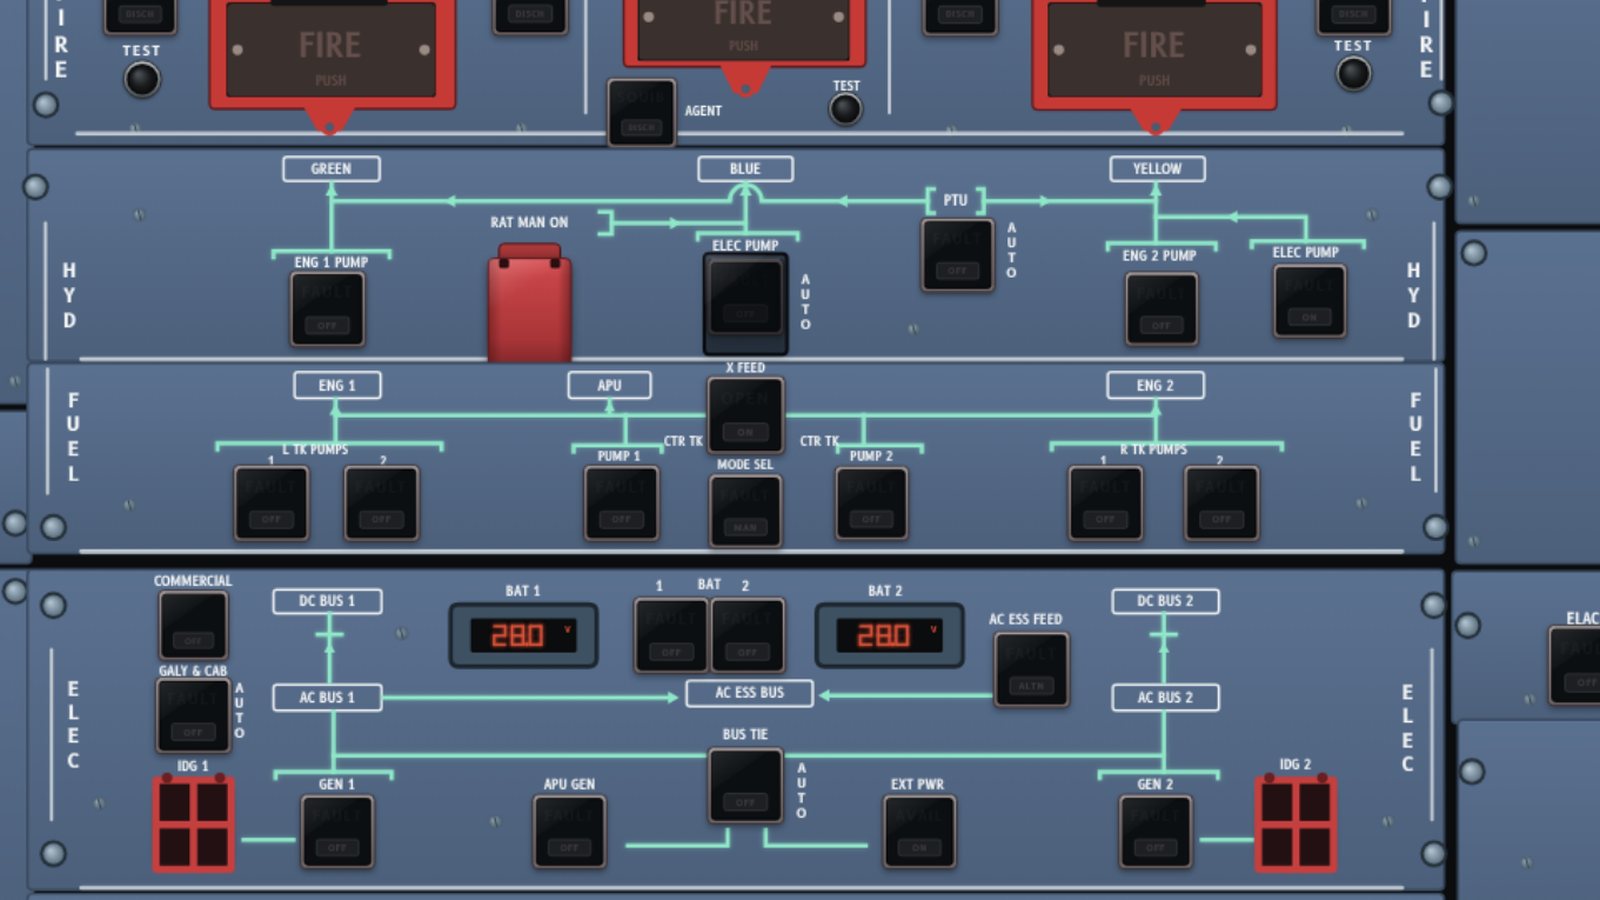Toggle L TK PUMPS 1 switch

pyautogui.click(x=271, y=503)
